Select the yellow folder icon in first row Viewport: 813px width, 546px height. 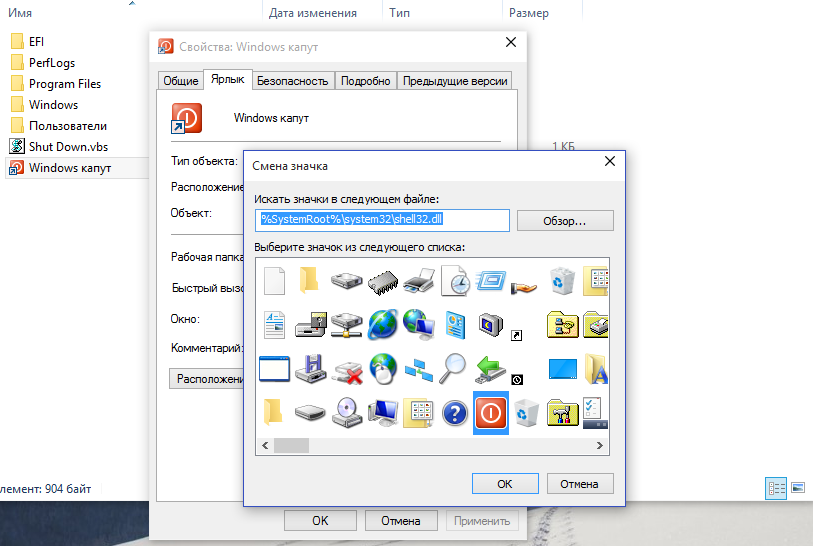309,280
